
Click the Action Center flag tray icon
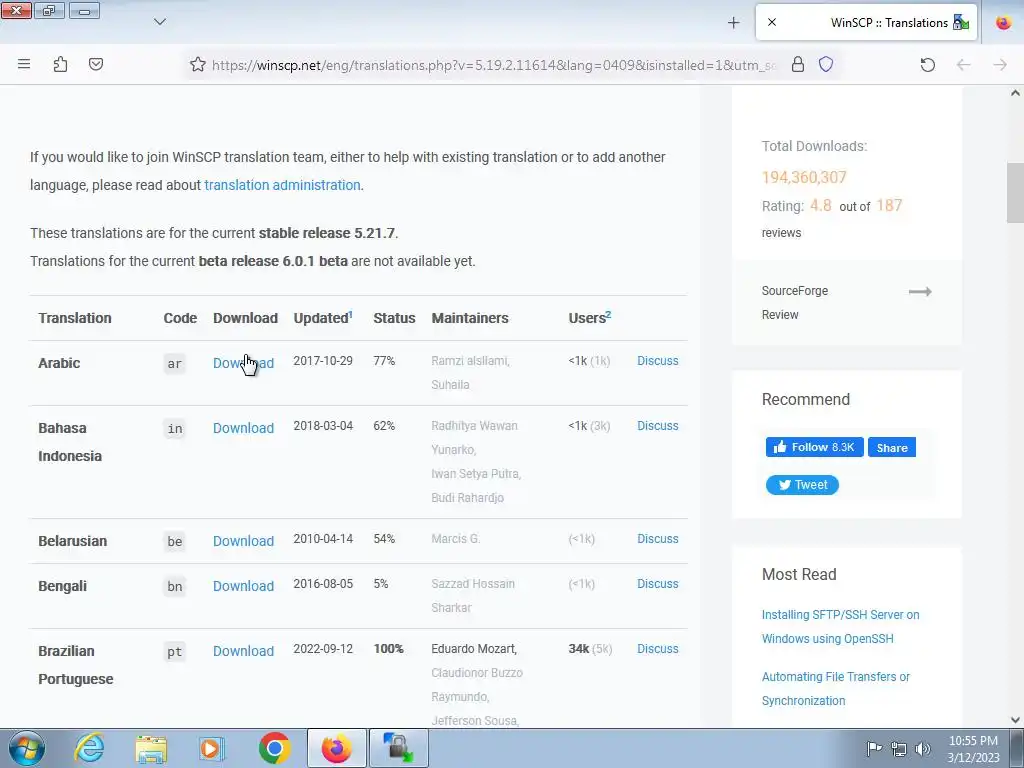(874, 748)
